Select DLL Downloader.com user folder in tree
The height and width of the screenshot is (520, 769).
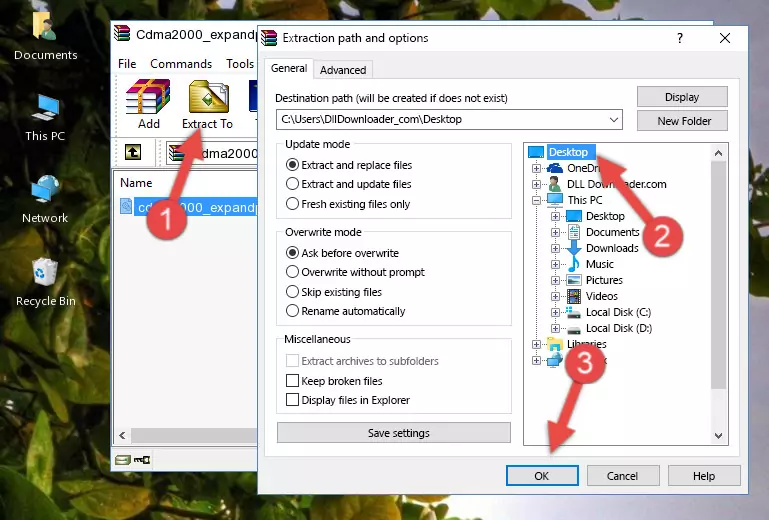(x=616, y=184)
